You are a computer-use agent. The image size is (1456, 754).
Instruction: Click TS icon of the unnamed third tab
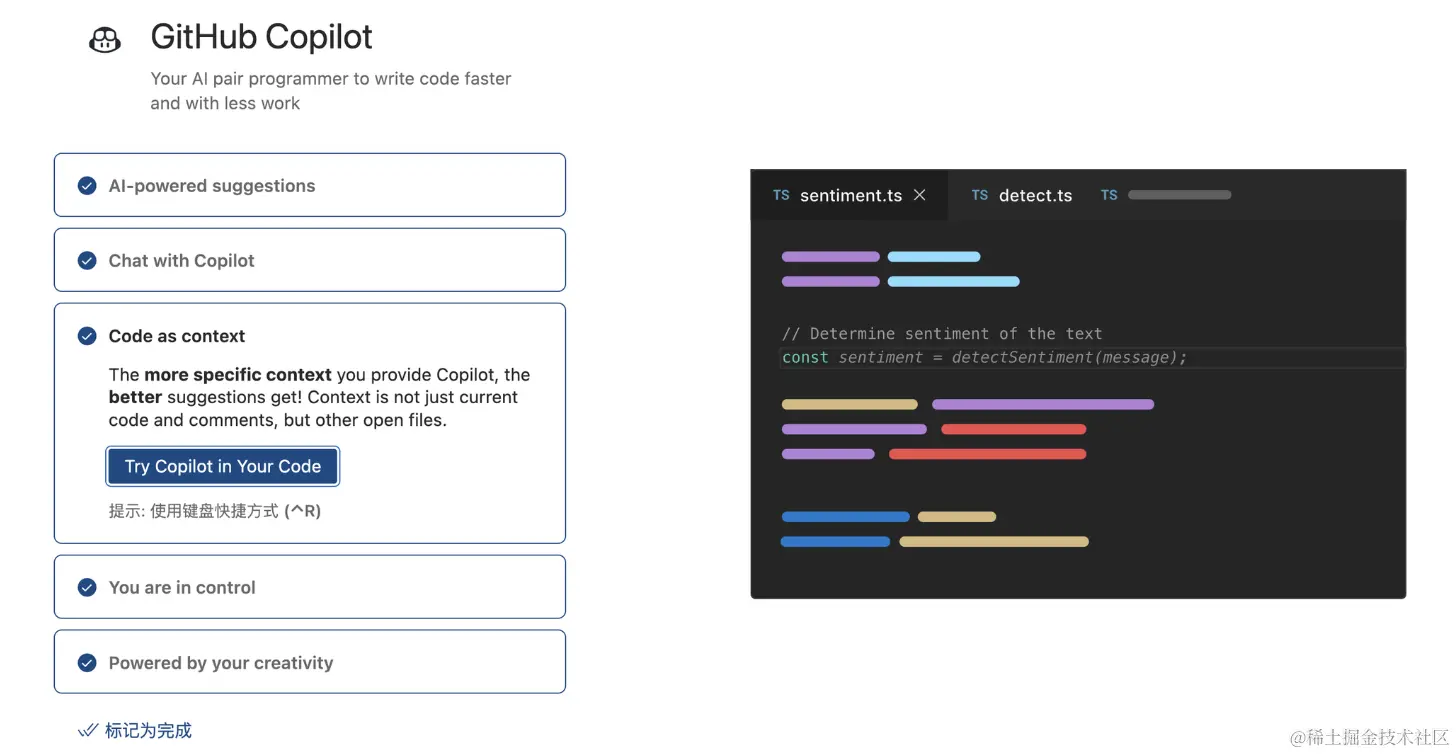tap(1109, 195)
